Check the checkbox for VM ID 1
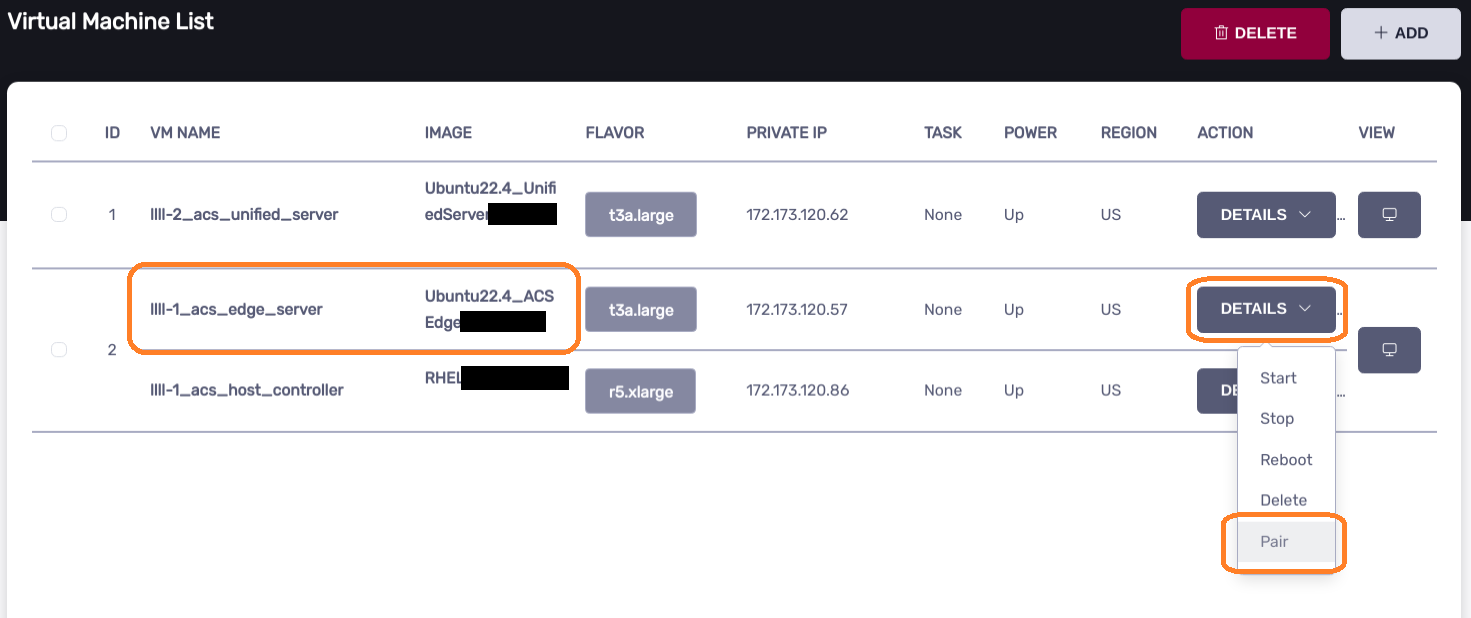This screenshot has height=618, width=1471. [x=59, y=215]
